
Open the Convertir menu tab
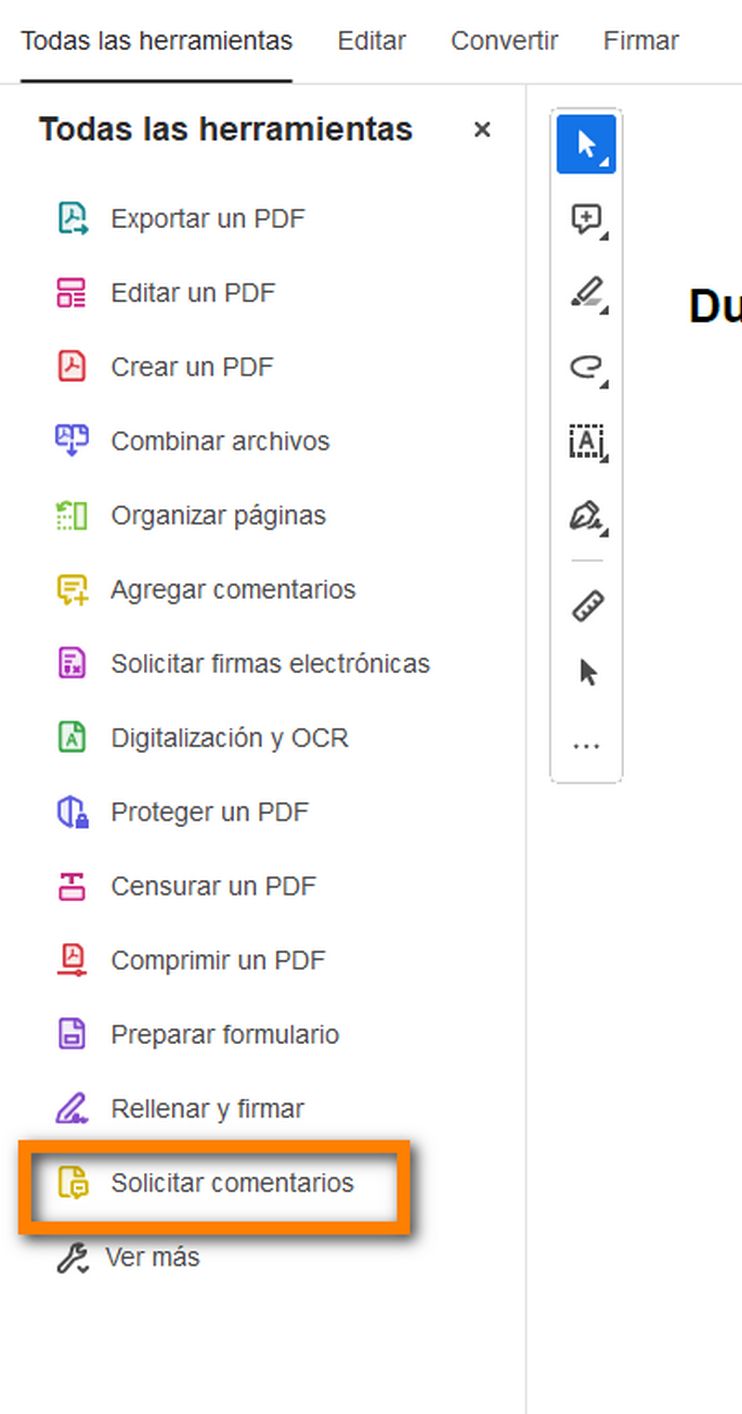click(504, 40)
